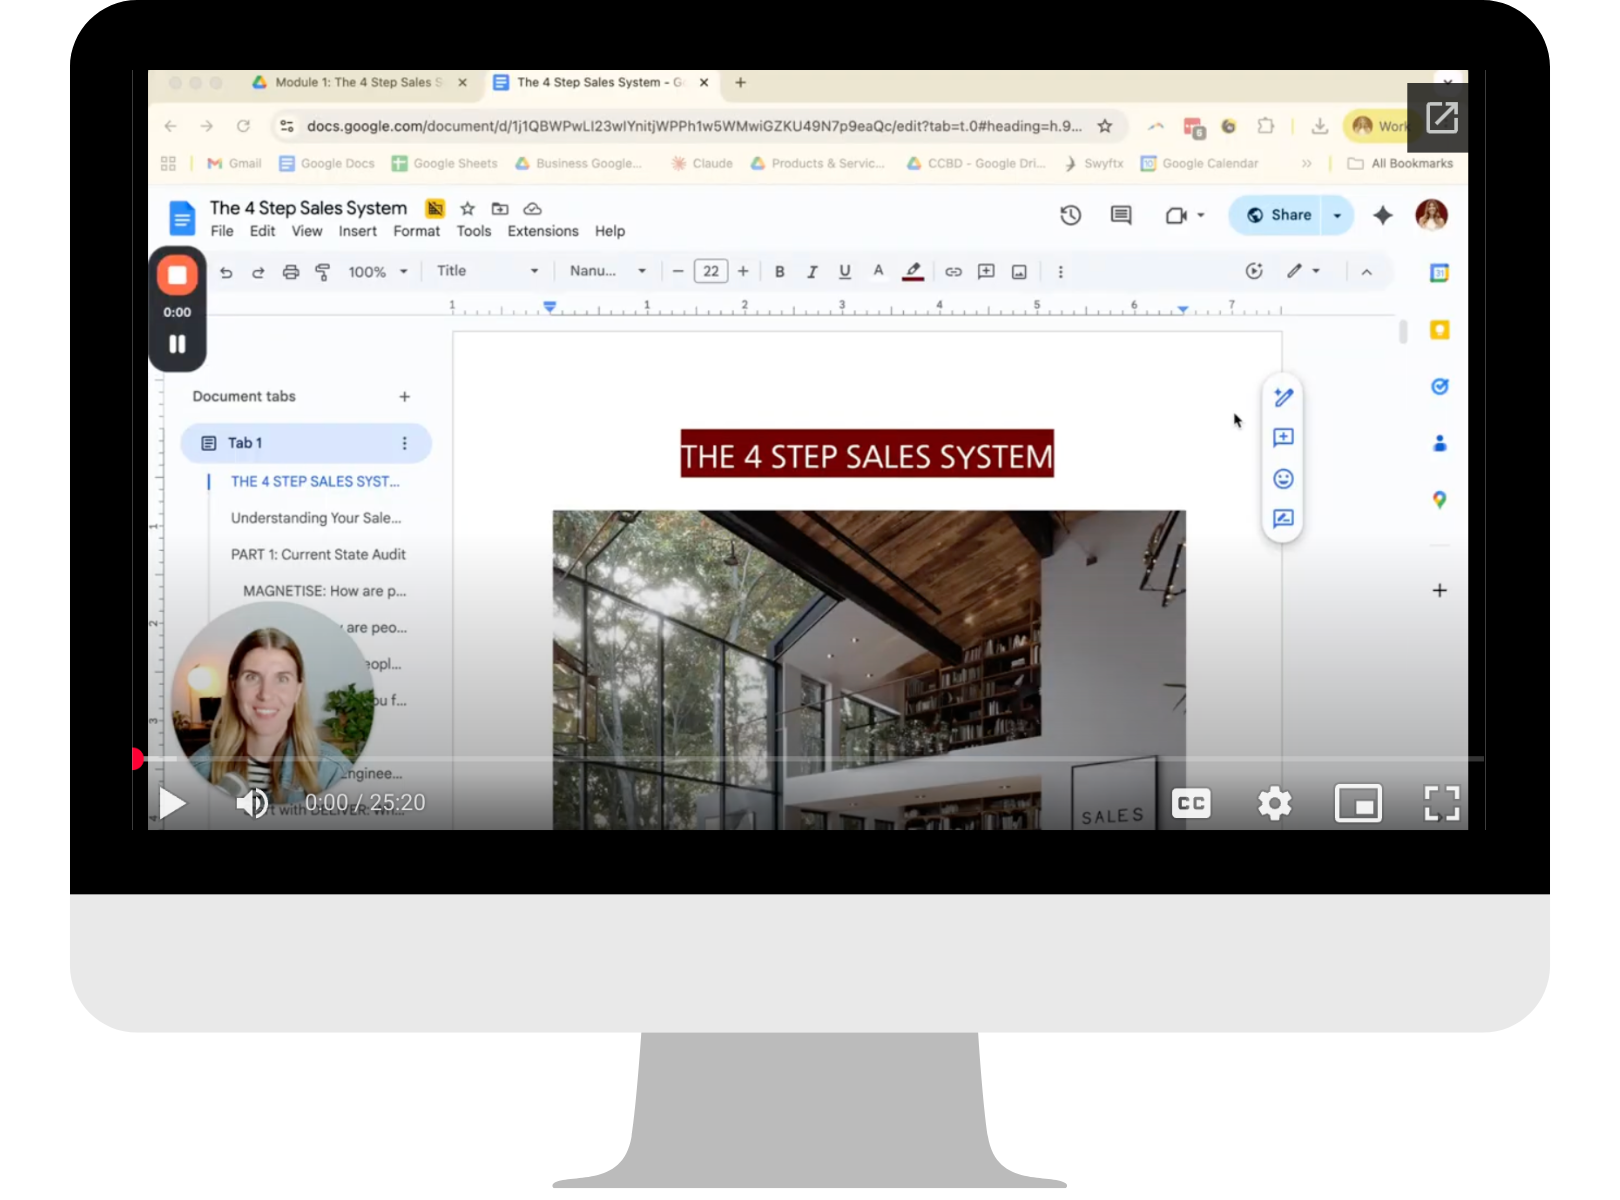1620x1200 pixels.
Task: Open more toolbar options
Action: click(x=1060, y=272)
